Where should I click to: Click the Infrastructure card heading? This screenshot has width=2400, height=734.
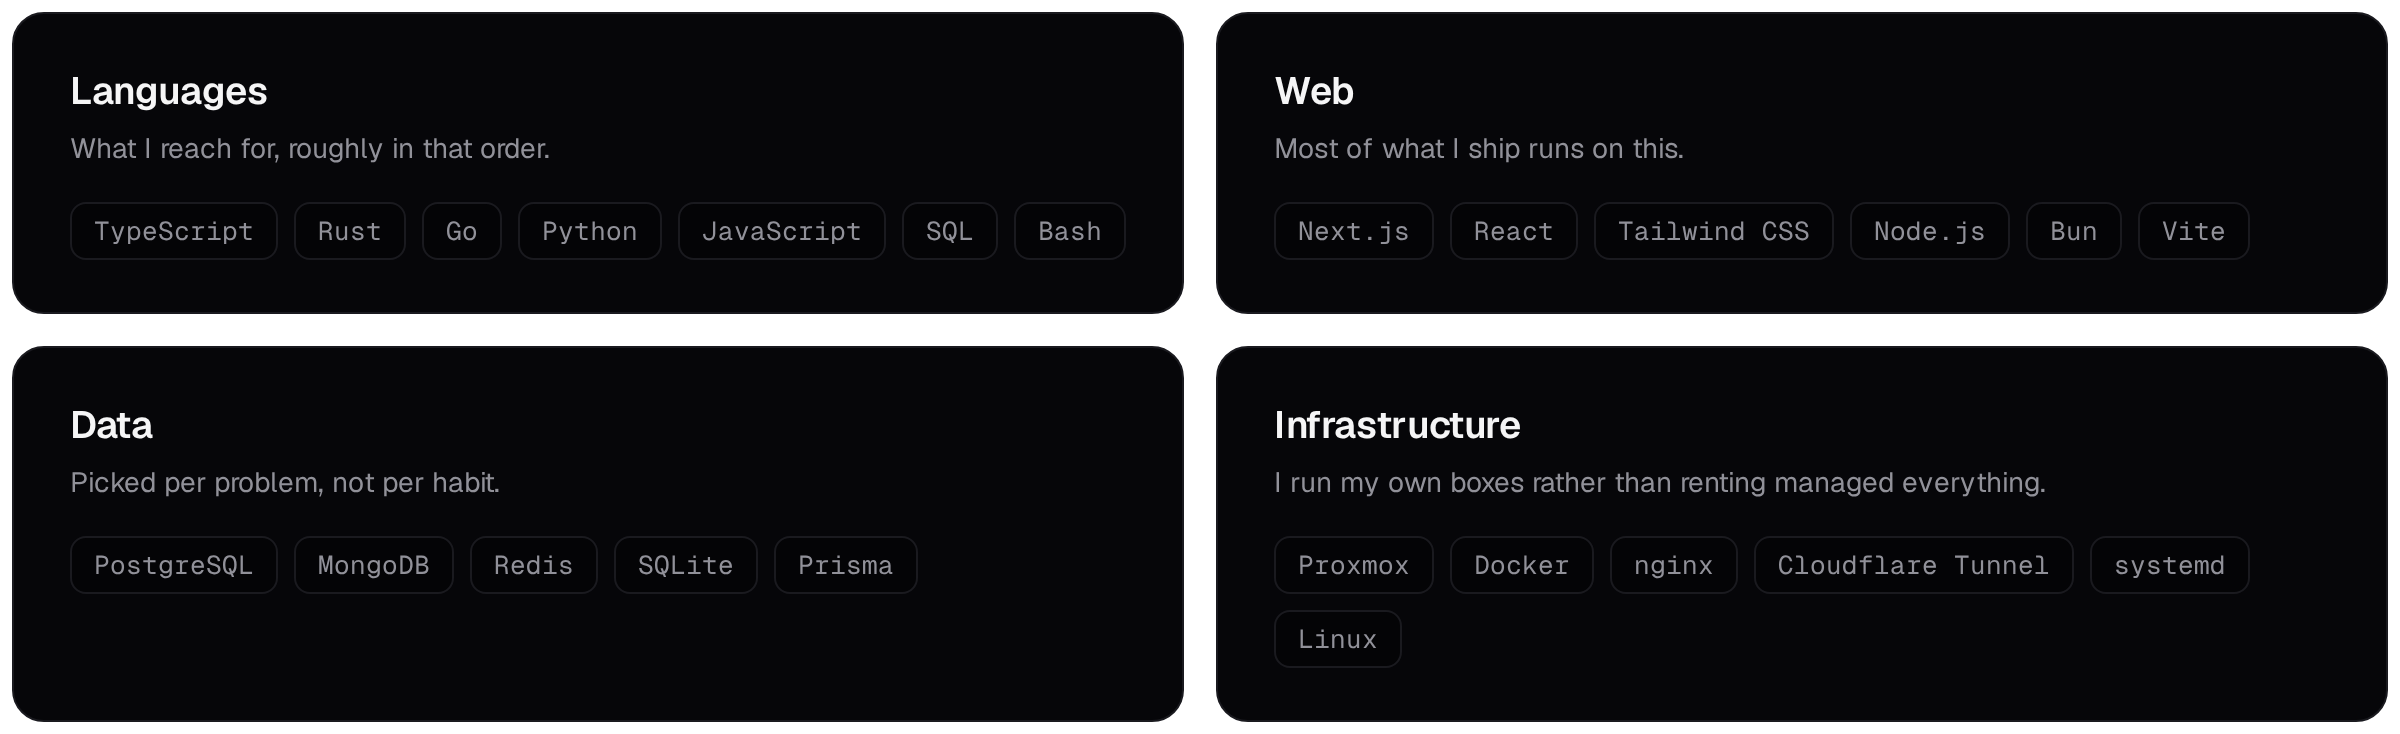click(x=1397, y=426)
